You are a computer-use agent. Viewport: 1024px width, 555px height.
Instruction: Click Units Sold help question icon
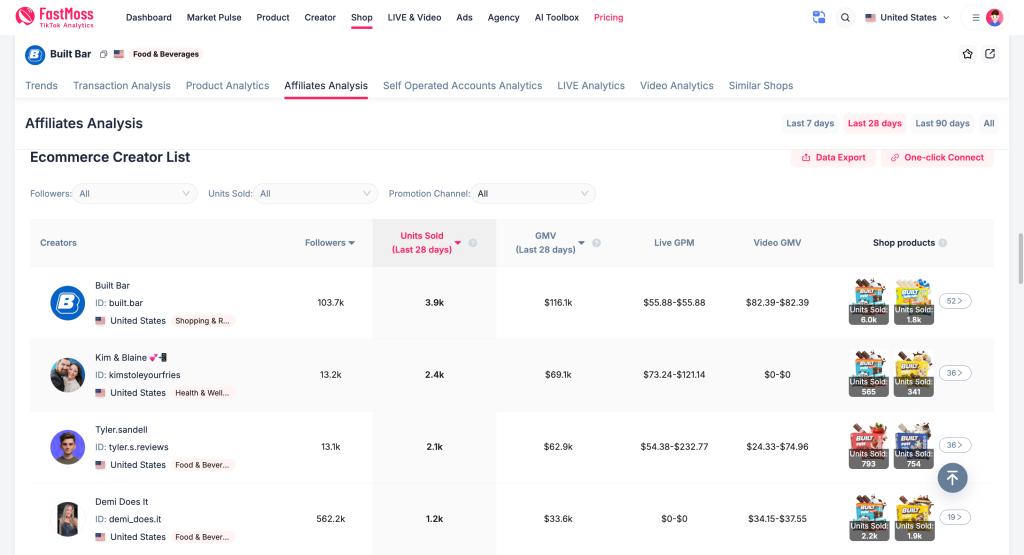tap(473, 243)
